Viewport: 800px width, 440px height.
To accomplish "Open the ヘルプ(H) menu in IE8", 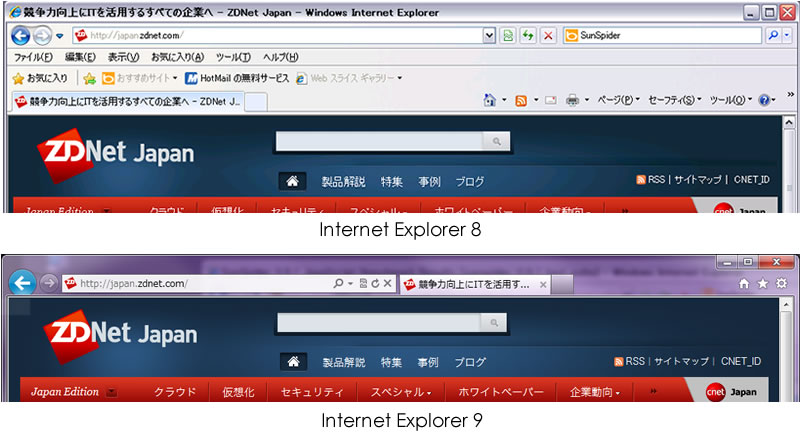I will tap(280, 57).
